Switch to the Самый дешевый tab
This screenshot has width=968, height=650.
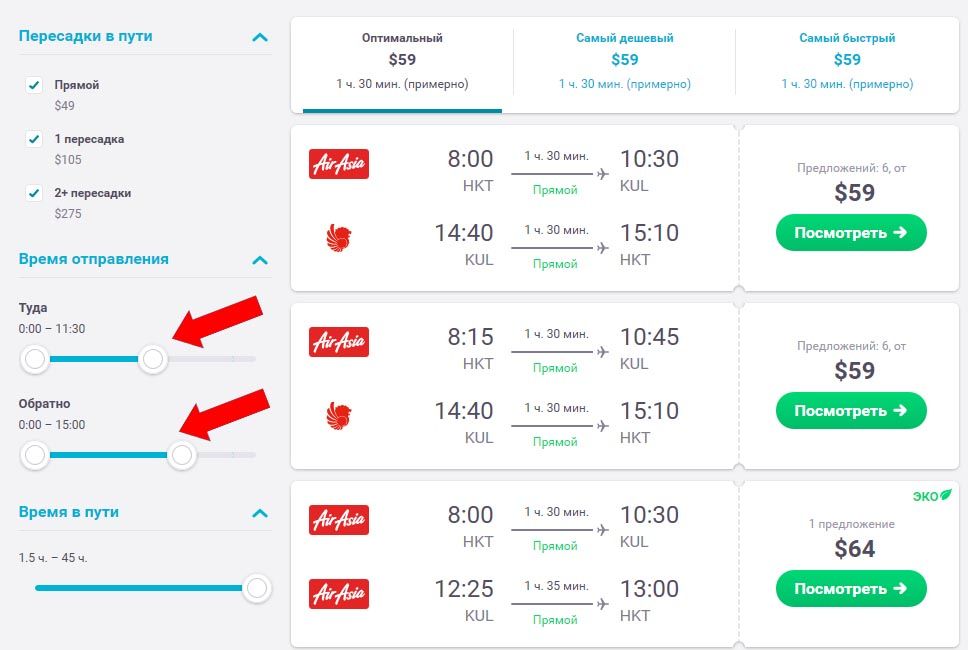coord(624,60)
